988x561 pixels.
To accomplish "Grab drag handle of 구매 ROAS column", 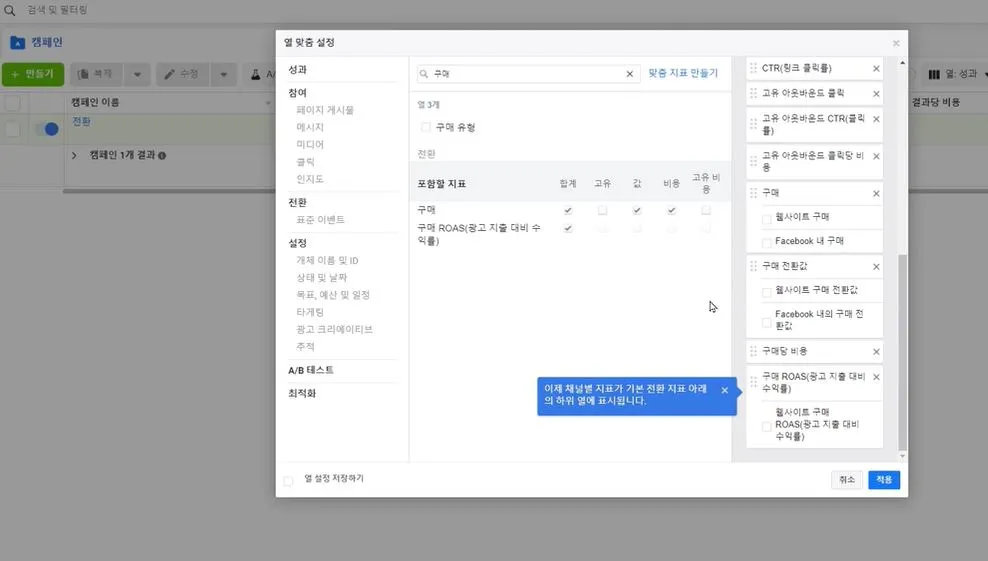I will [x=754, y=382].
